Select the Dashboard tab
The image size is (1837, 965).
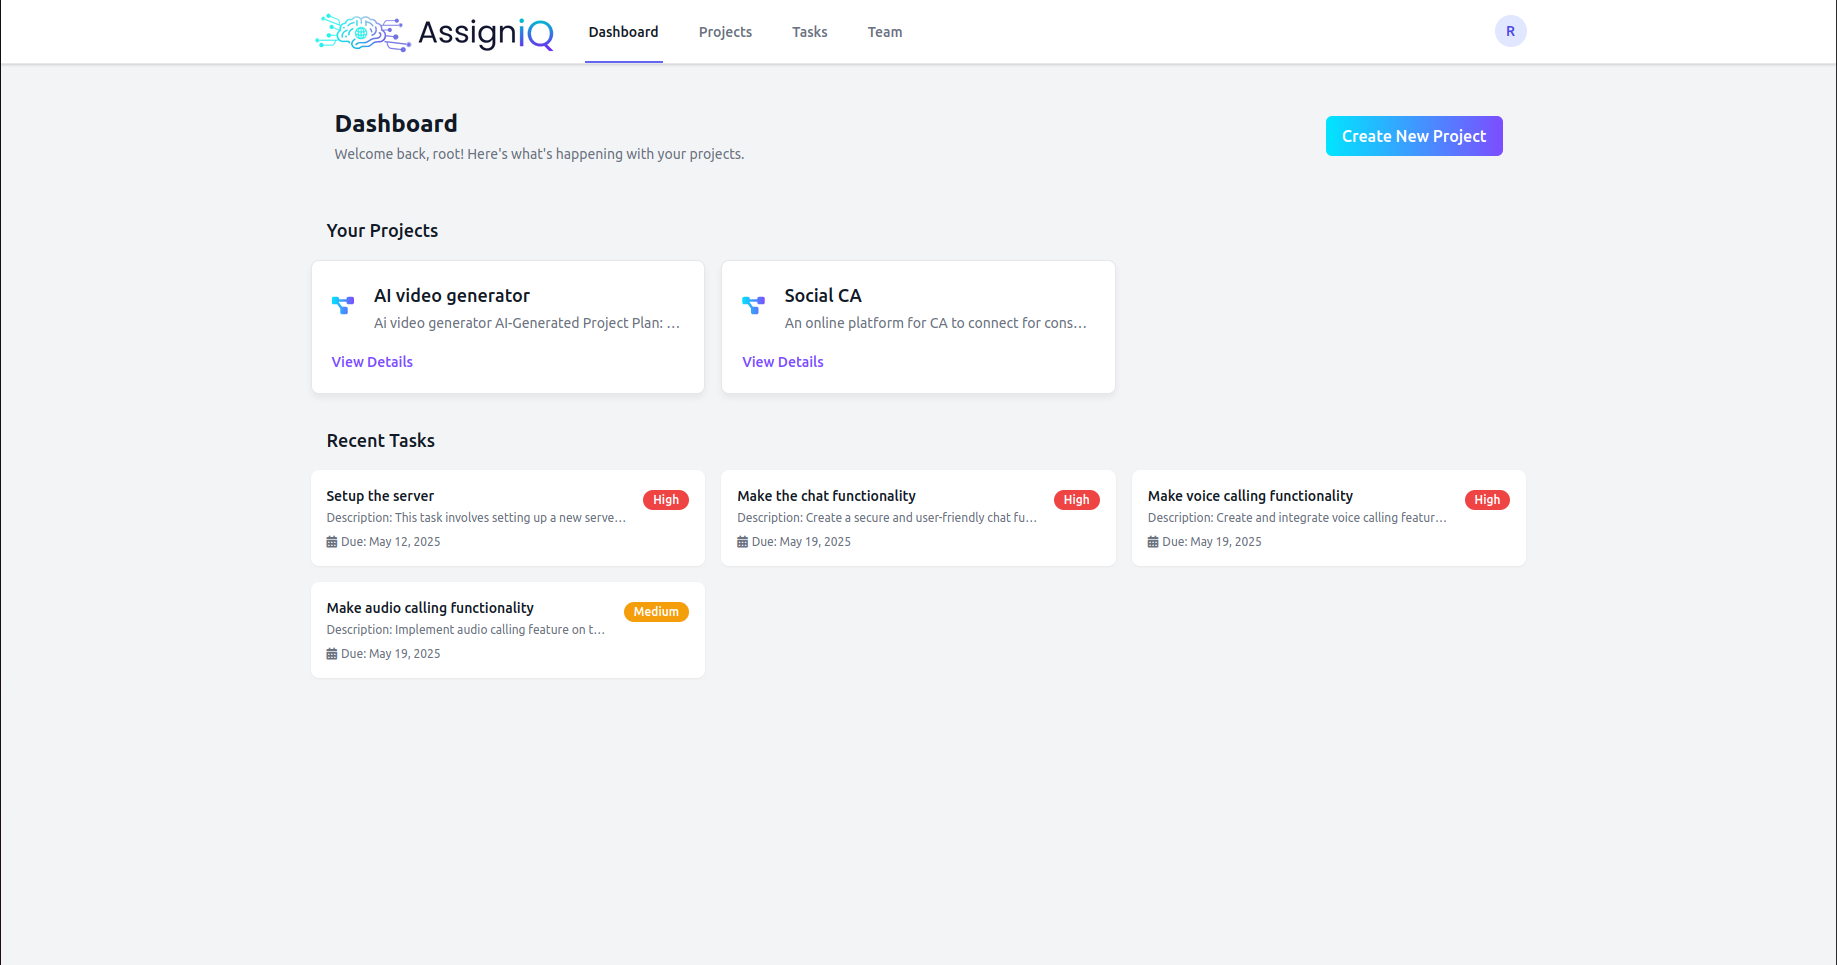[x=624, y=32]
